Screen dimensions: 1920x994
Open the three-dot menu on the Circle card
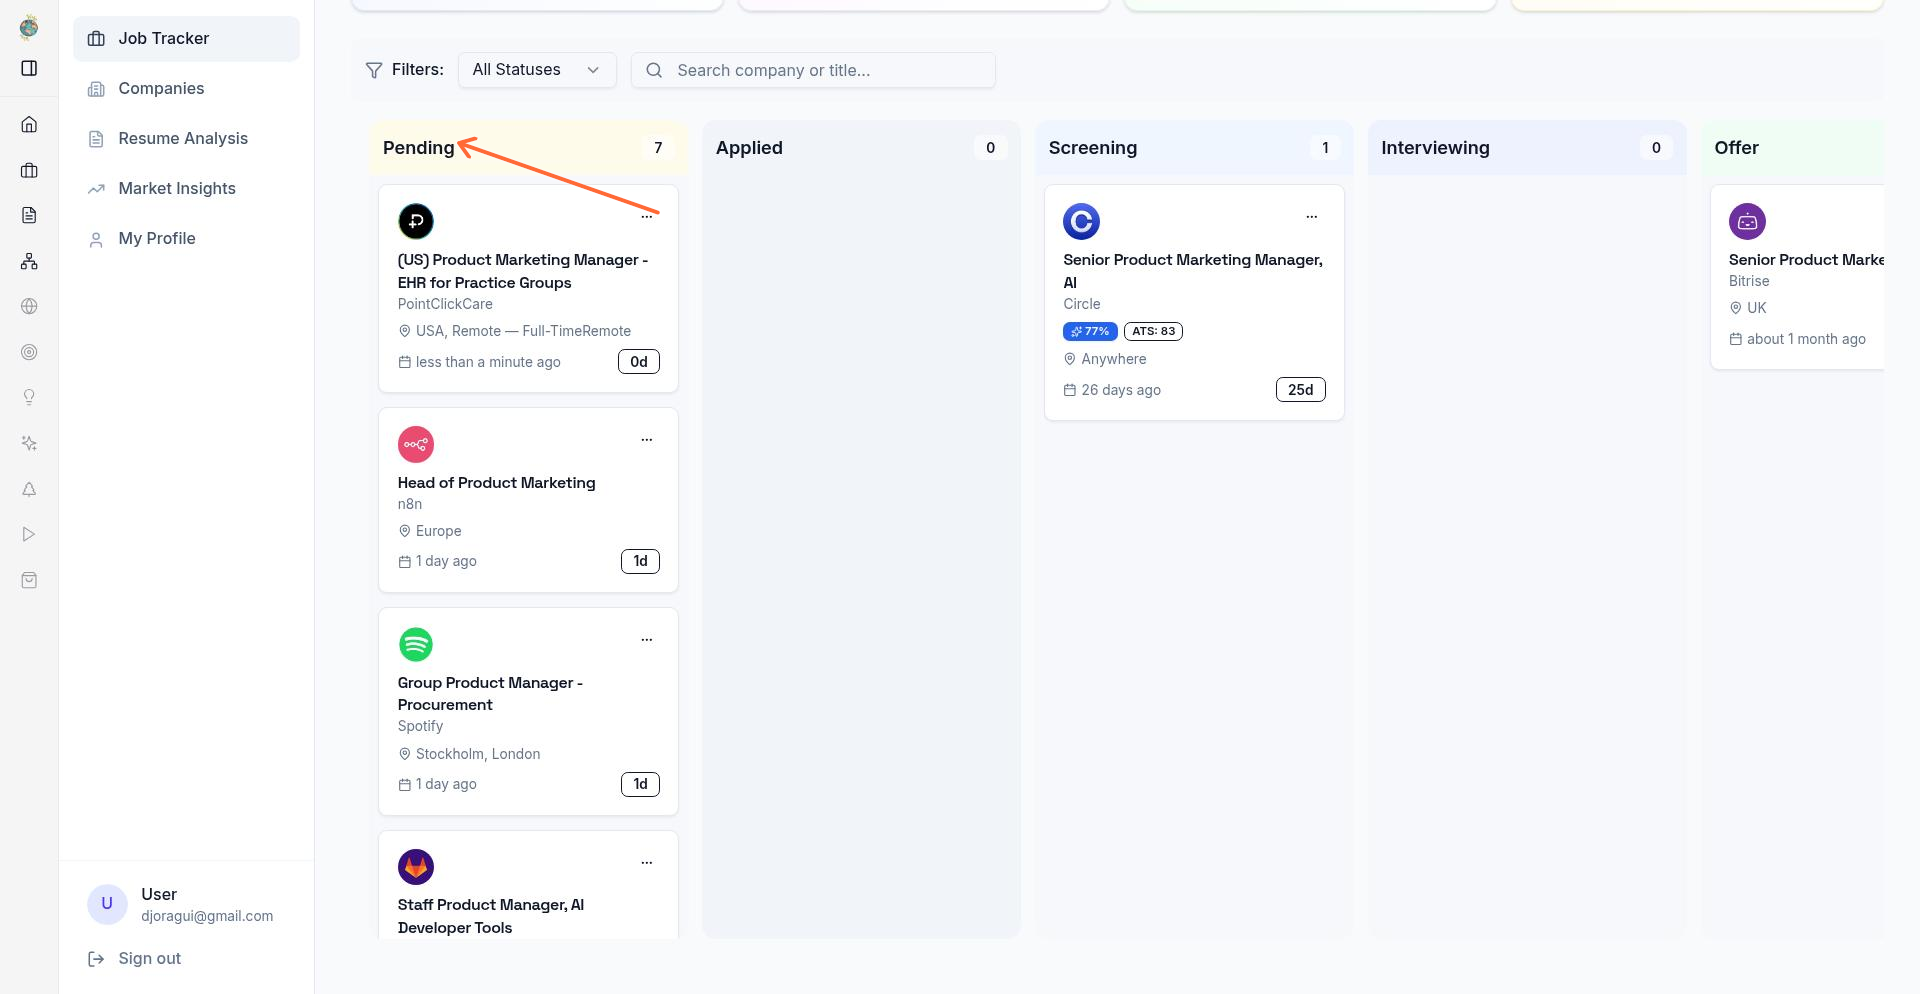[x=1311, y=217]
